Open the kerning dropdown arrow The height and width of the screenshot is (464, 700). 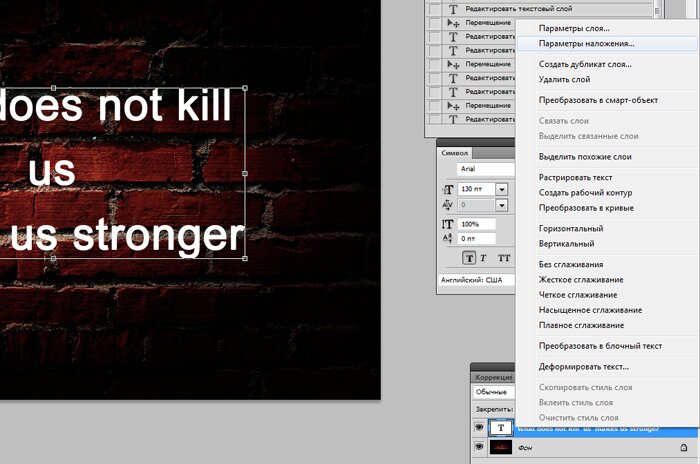coord(502,205)
